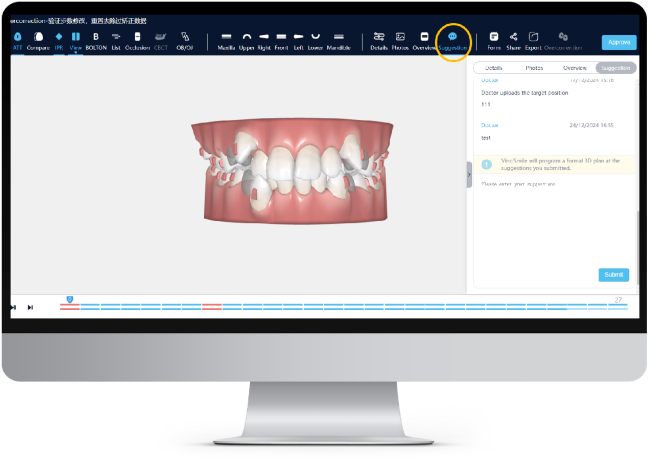Open the BOLTON analysis tool
The image size is (650, 461).
pyautogui.click(x=96, y=39)
